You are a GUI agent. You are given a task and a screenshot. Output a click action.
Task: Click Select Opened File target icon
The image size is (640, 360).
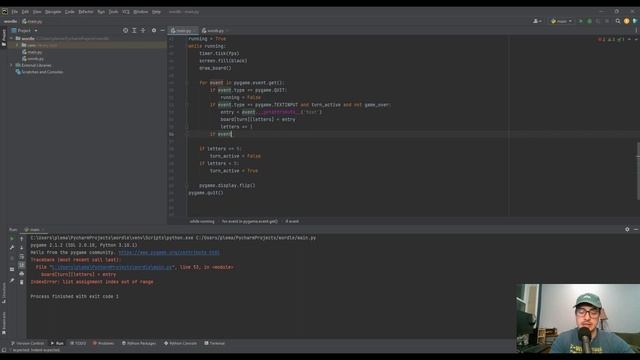pos(125,31)
